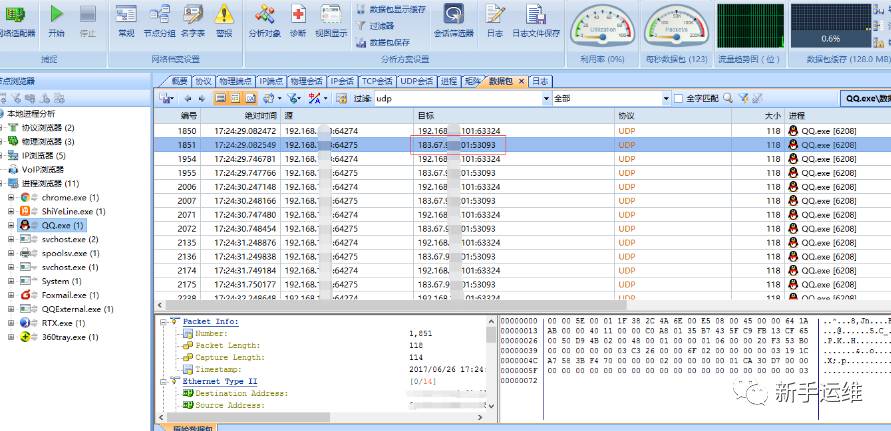This screenshot has height=431, width=891.
Task: Open the 名字表 name table
Action: pos(193,21)
